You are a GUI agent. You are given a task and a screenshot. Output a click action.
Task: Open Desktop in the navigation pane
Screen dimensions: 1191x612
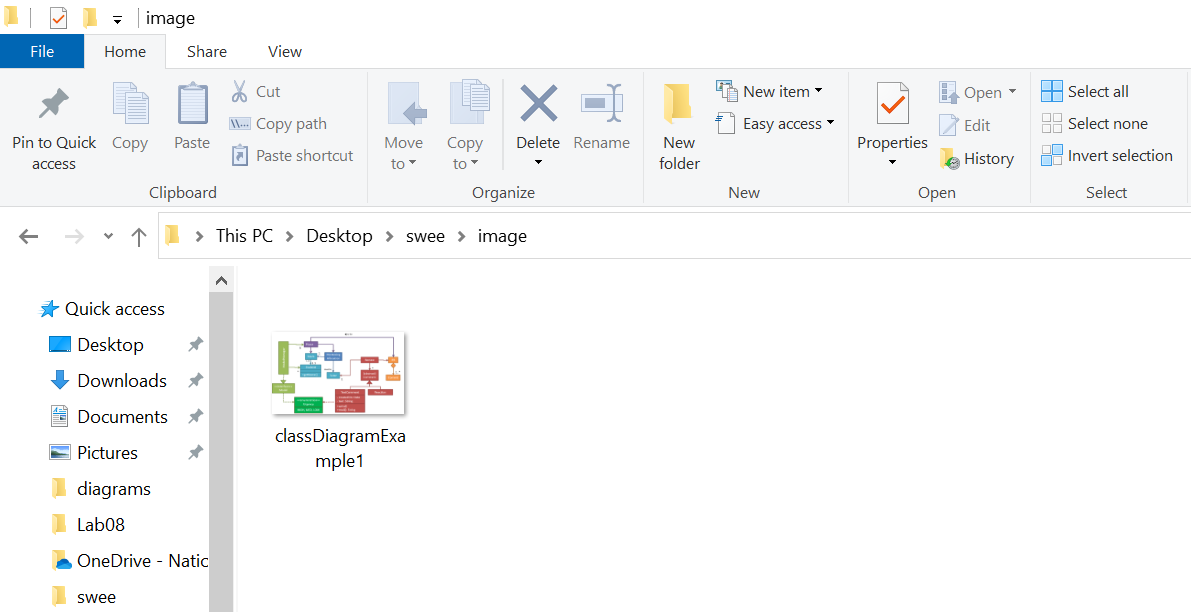coord(110,345)
